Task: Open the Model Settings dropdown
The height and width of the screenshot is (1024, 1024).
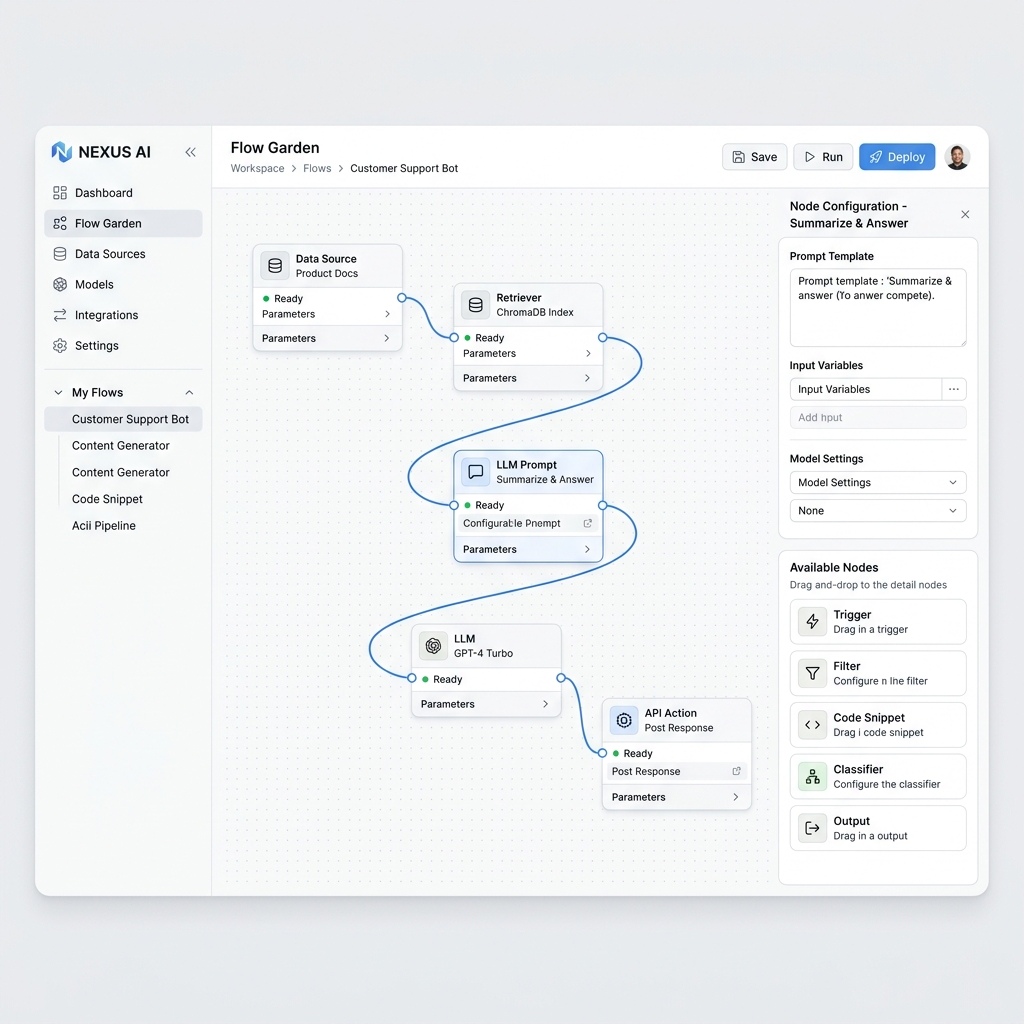Action: click(x=877, y=482)
